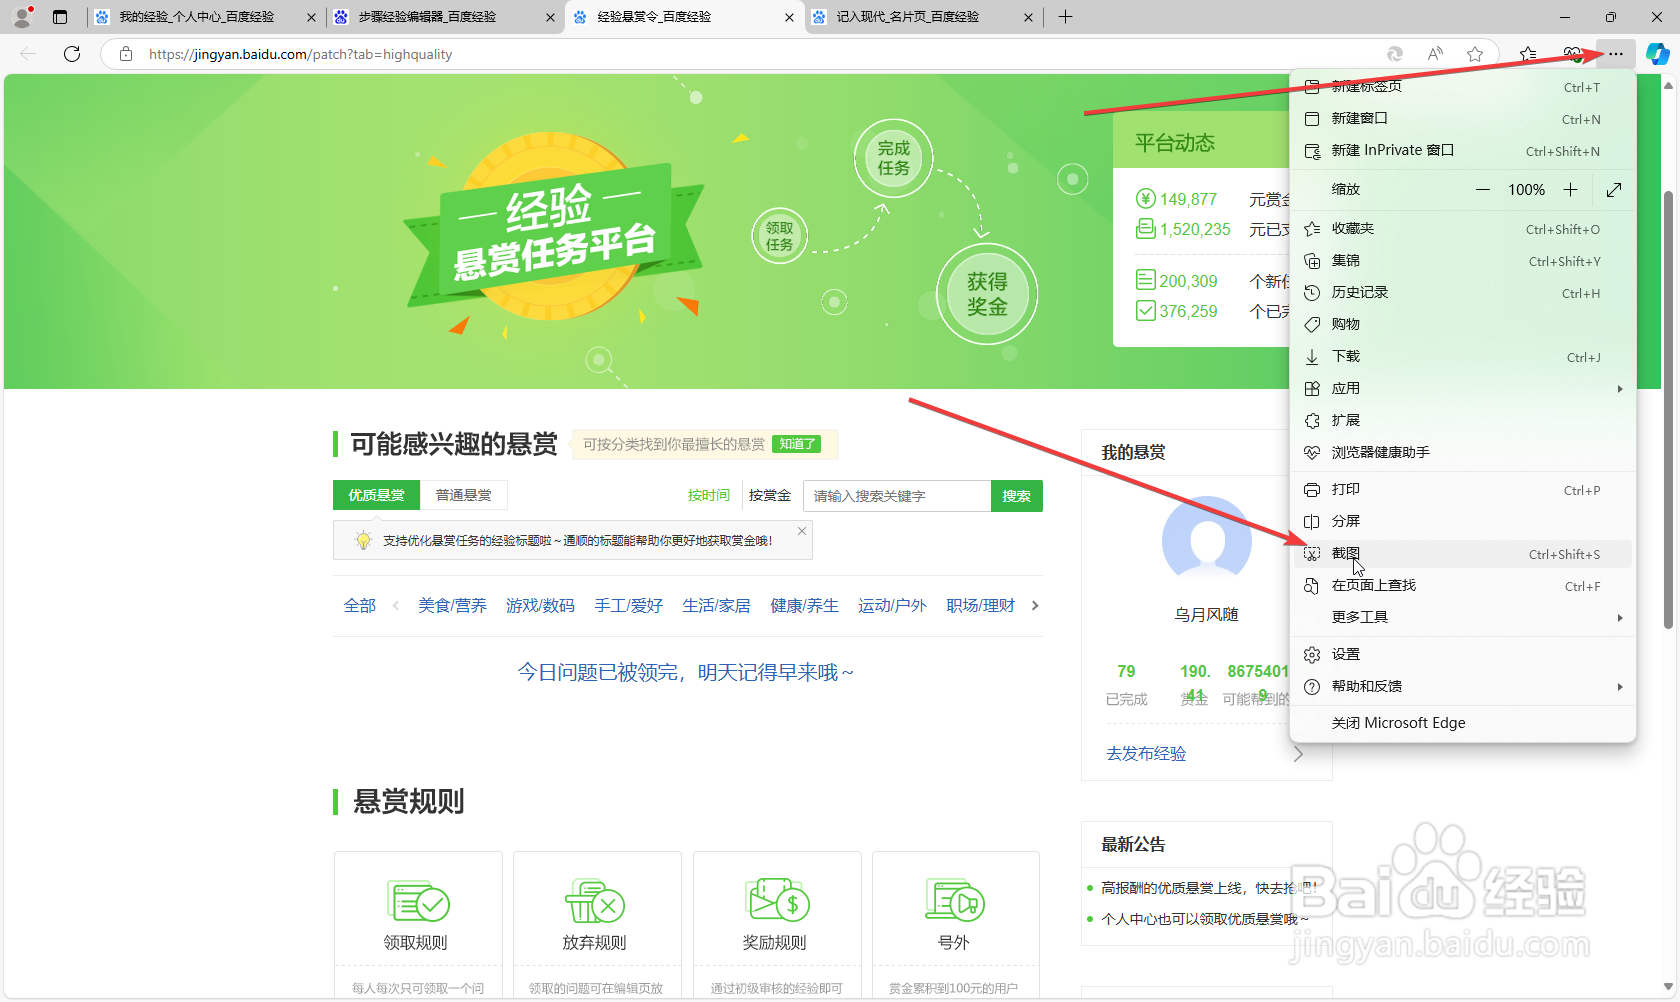Image resolution: width=1680 pixels, height=1002 pixels.
Task: Select the 普通悬赏 tab
Action: (x=463, y=495)
